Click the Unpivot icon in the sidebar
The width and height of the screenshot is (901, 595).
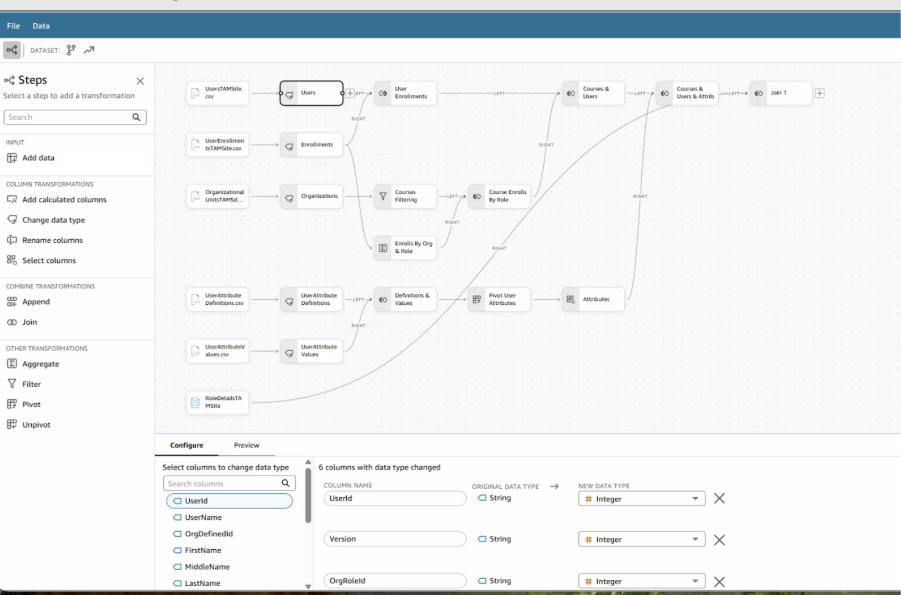tap(11, 424)
